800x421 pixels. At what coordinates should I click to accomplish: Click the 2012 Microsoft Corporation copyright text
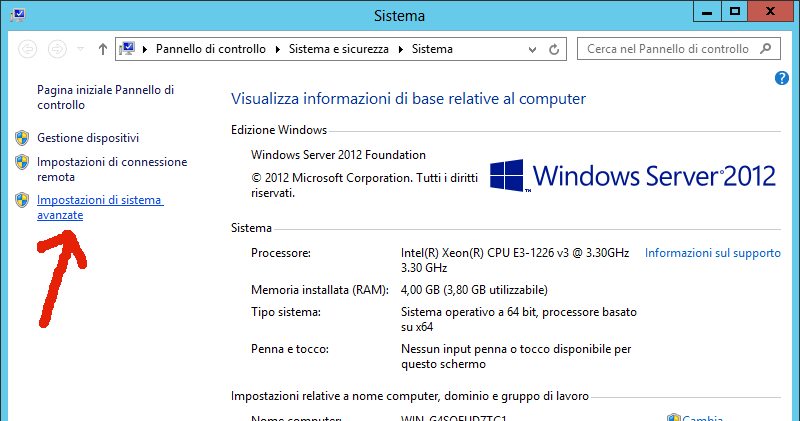[364, 185]
